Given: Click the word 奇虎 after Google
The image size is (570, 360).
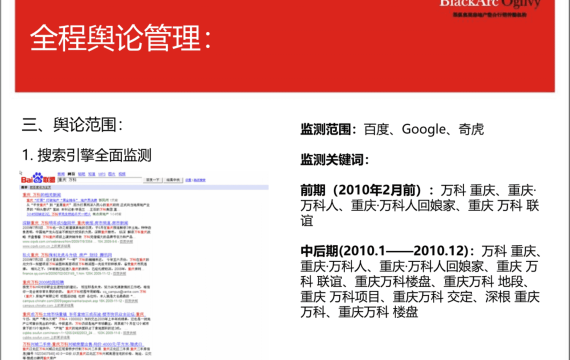Looking at the screenshot, I should click(471, 129).
